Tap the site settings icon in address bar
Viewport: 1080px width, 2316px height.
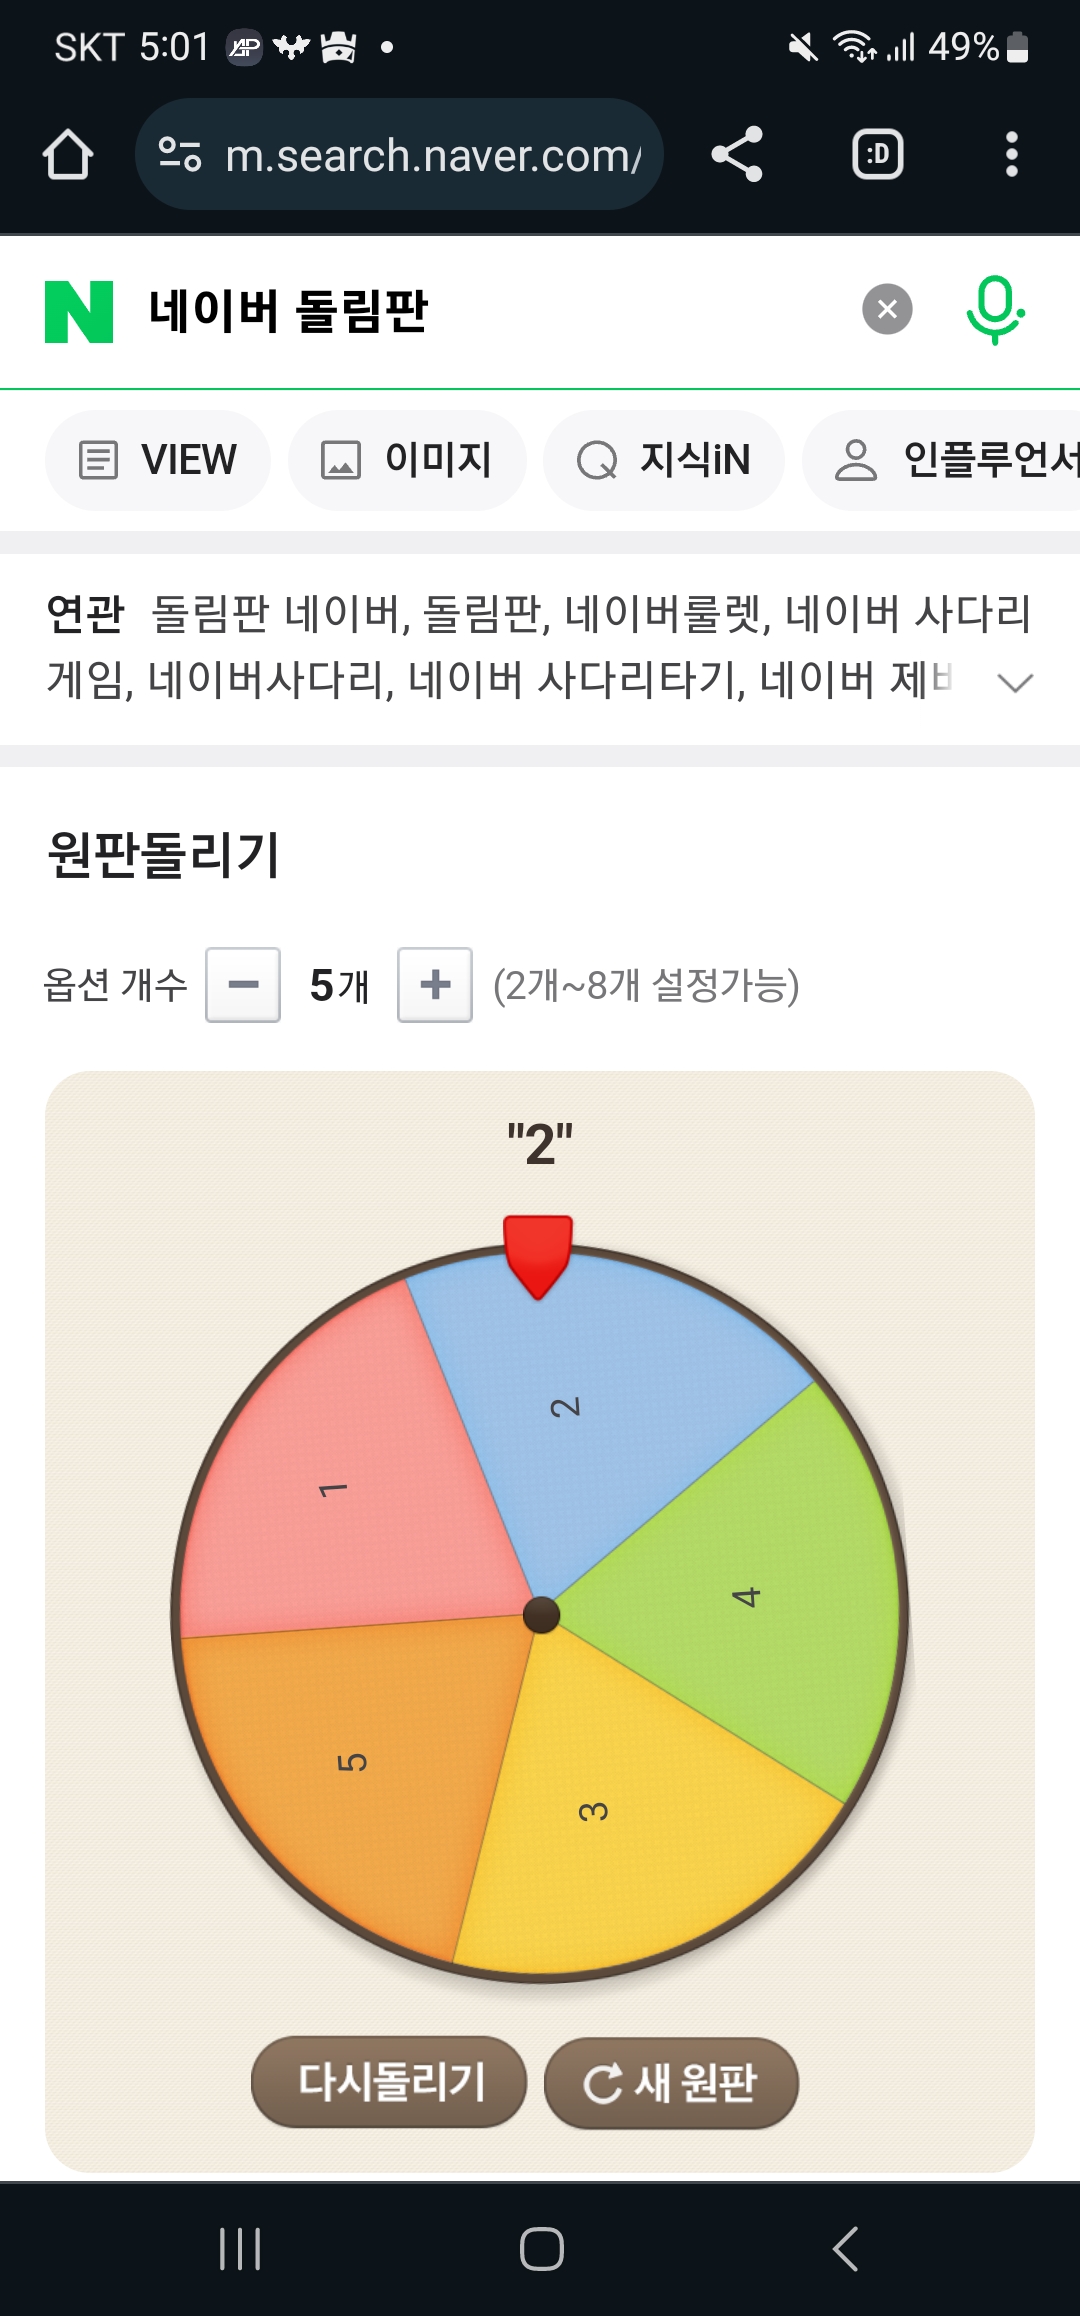click(181, 155)
